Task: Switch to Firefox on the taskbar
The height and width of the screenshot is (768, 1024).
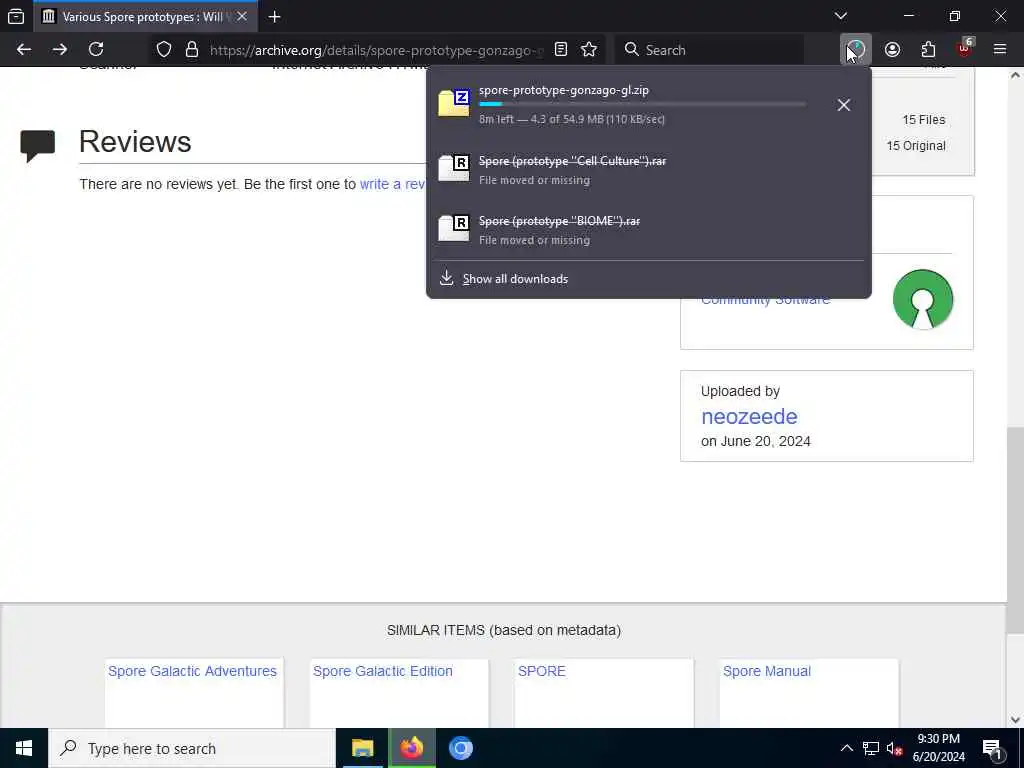Action: (411, 748)
